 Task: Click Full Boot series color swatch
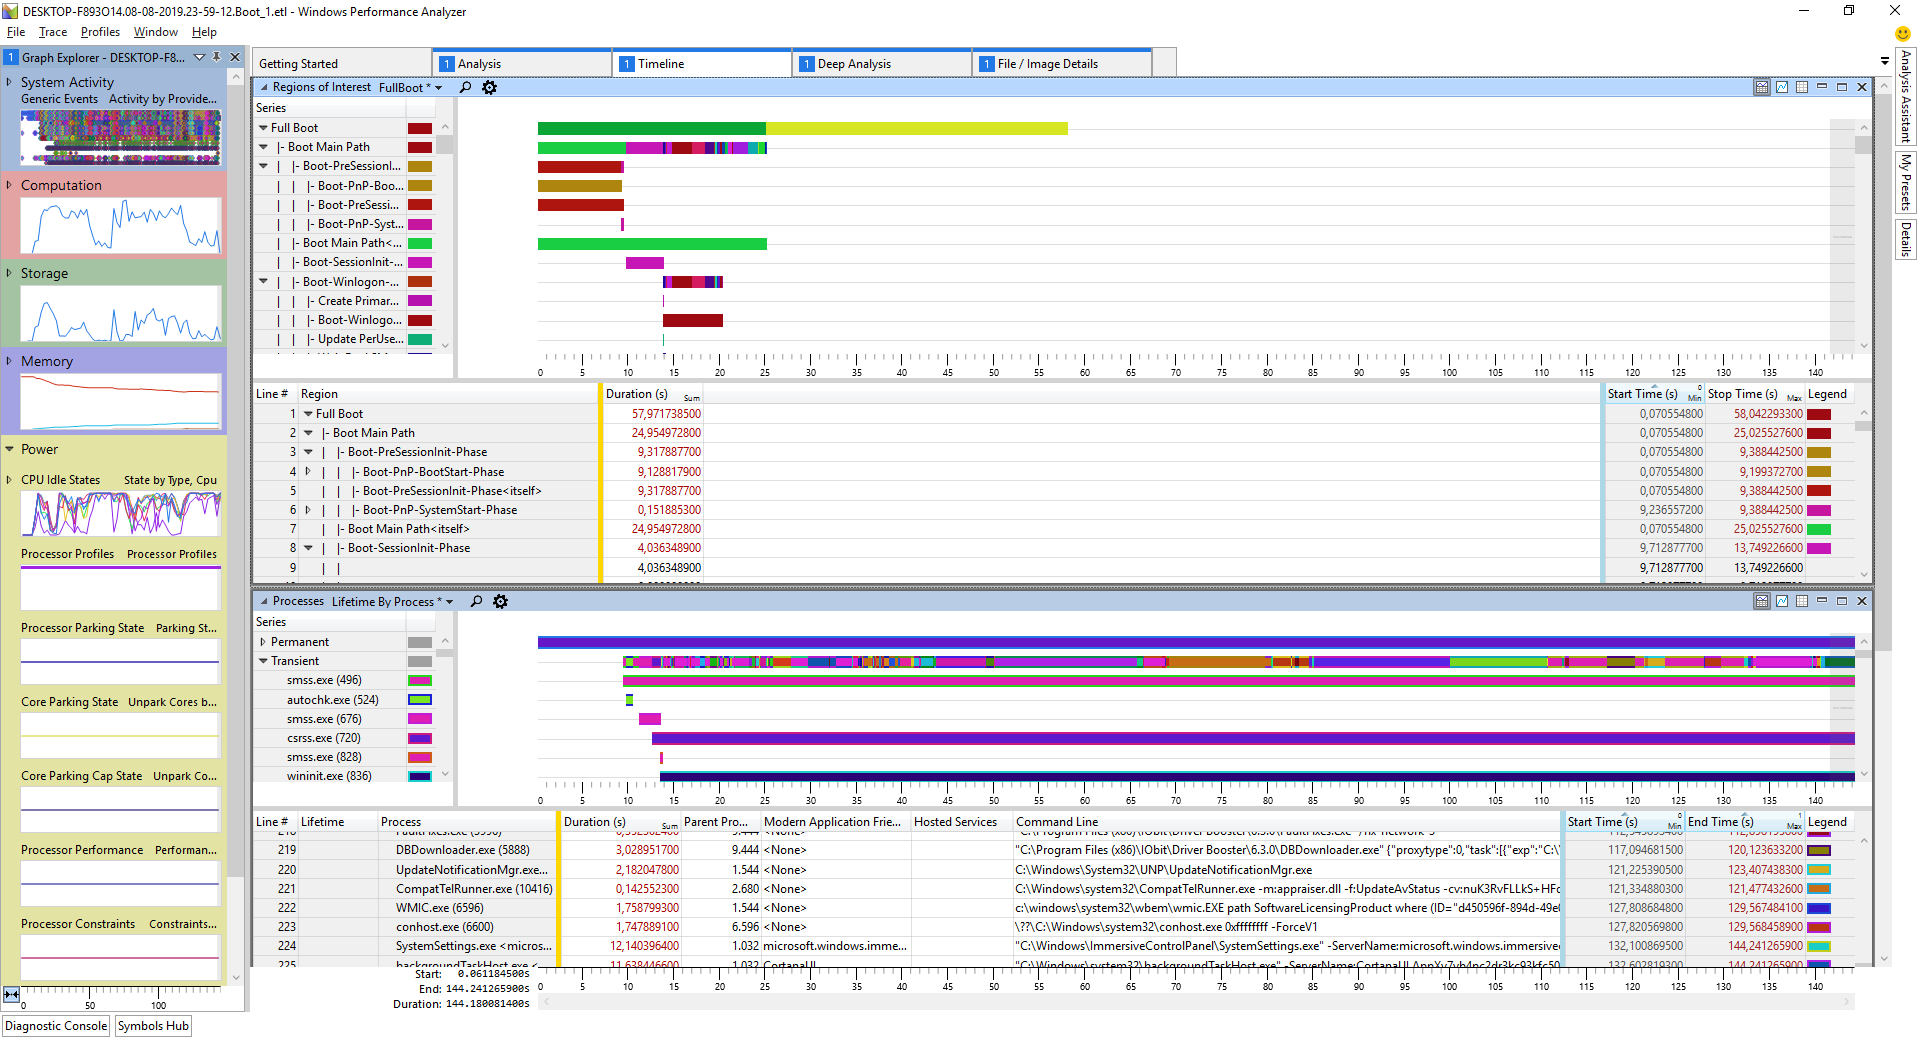point(420,128)
